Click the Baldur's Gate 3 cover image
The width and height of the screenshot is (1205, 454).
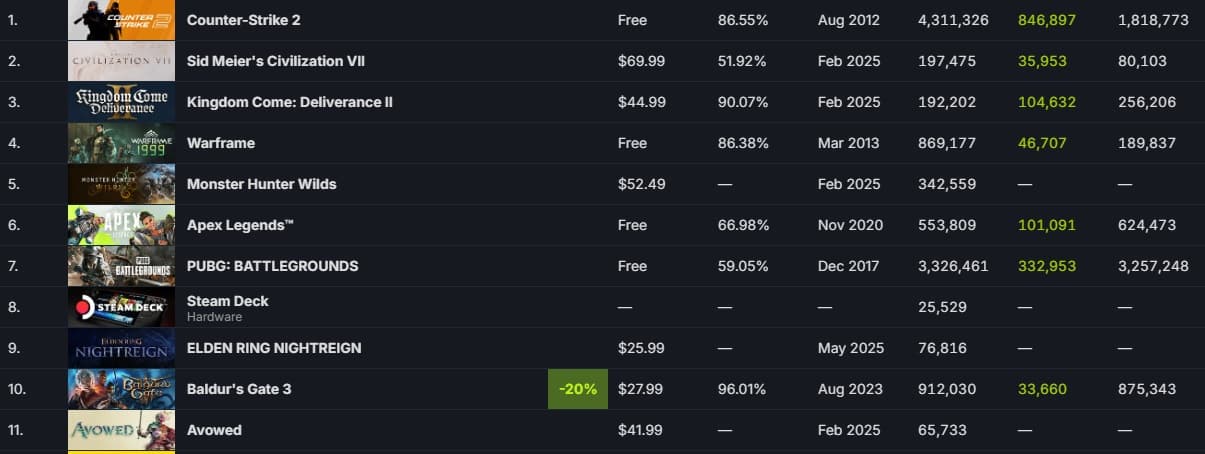tap(121, 389)
